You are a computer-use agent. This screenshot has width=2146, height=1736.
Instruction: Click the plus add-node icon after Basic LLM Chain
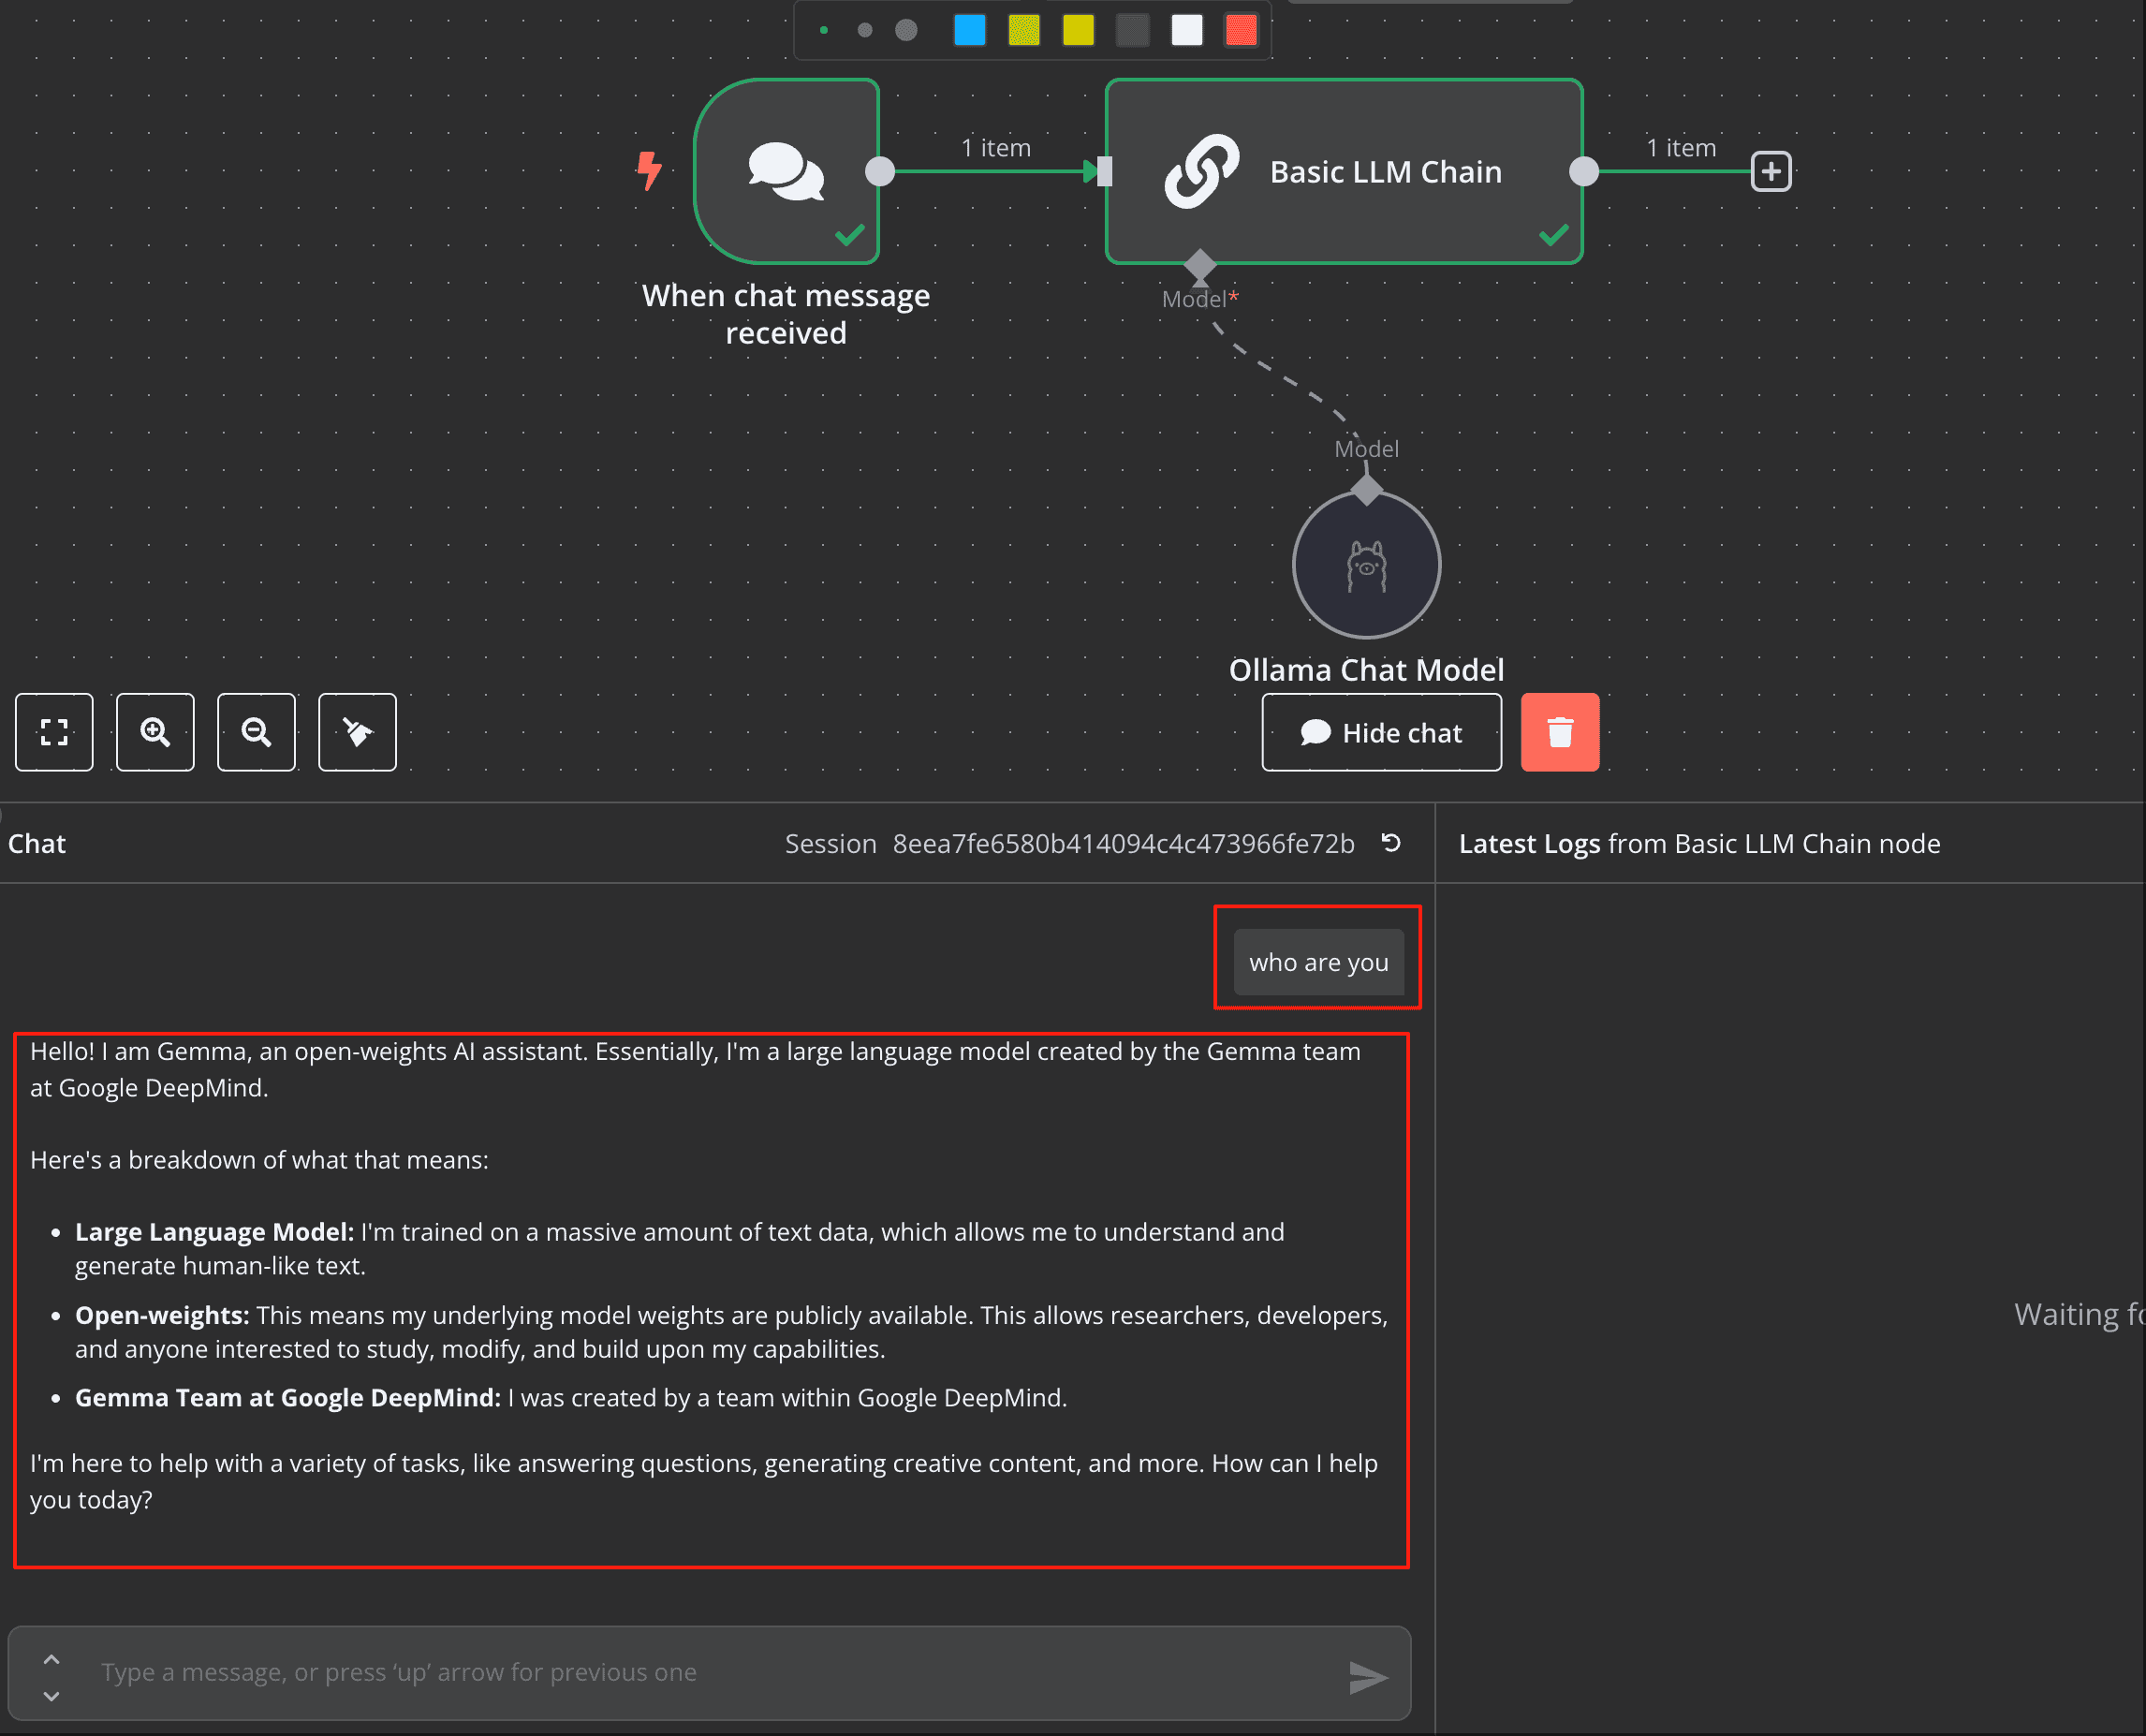point(1770,171)
